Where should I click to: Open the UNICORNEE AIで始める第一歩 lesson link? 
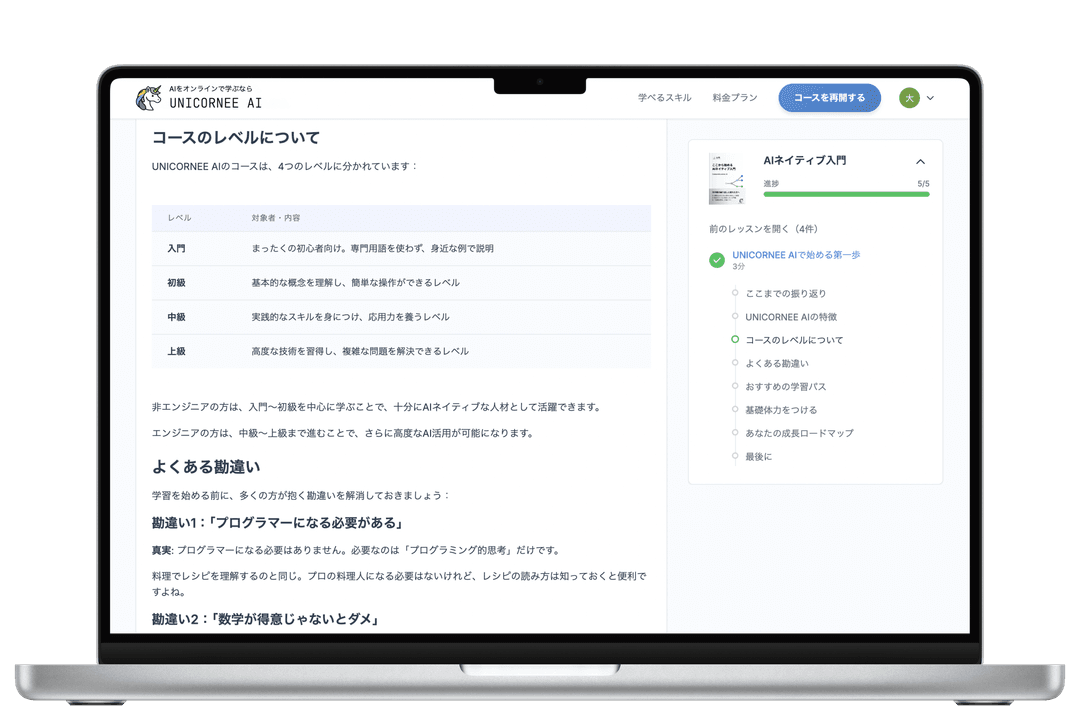pyautogui.click(x=796, y=255)
